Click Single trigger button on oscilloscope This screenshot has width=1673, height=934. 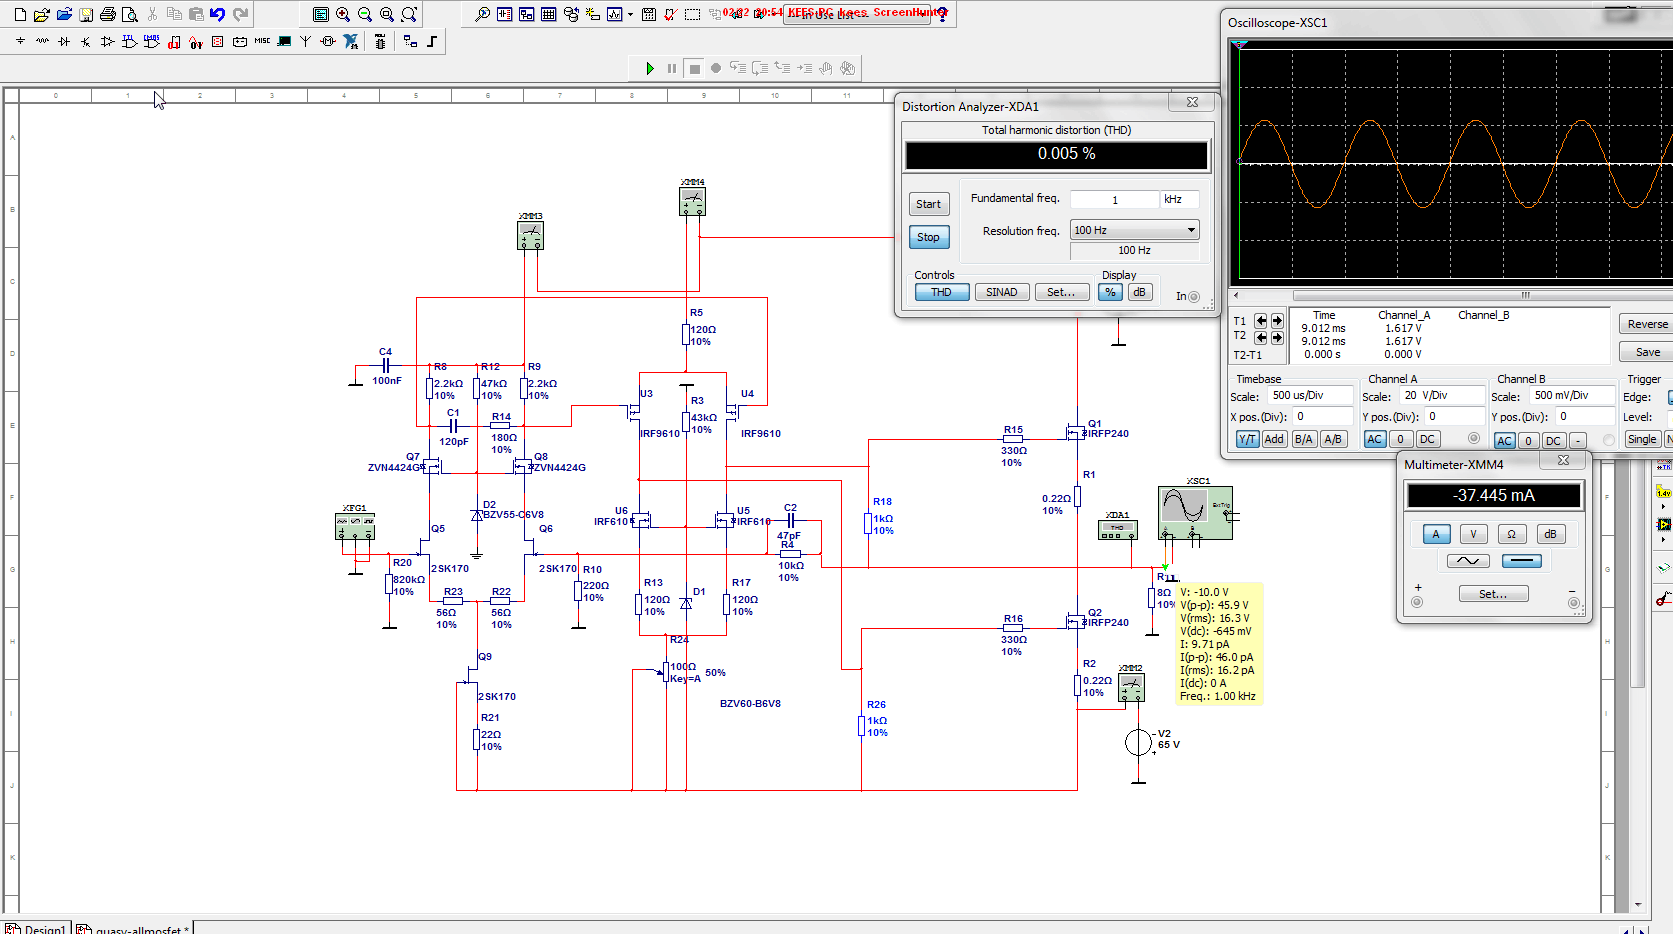pyautogui.click(x=1642, y=439)
